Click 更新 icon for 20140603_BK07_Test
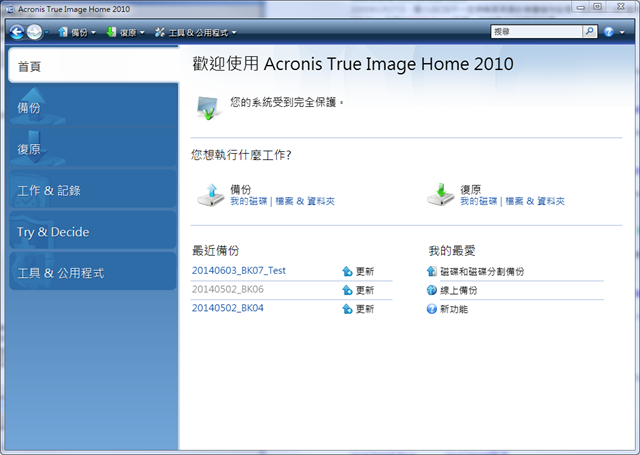The image size is (640, 455). pos(347,271)
